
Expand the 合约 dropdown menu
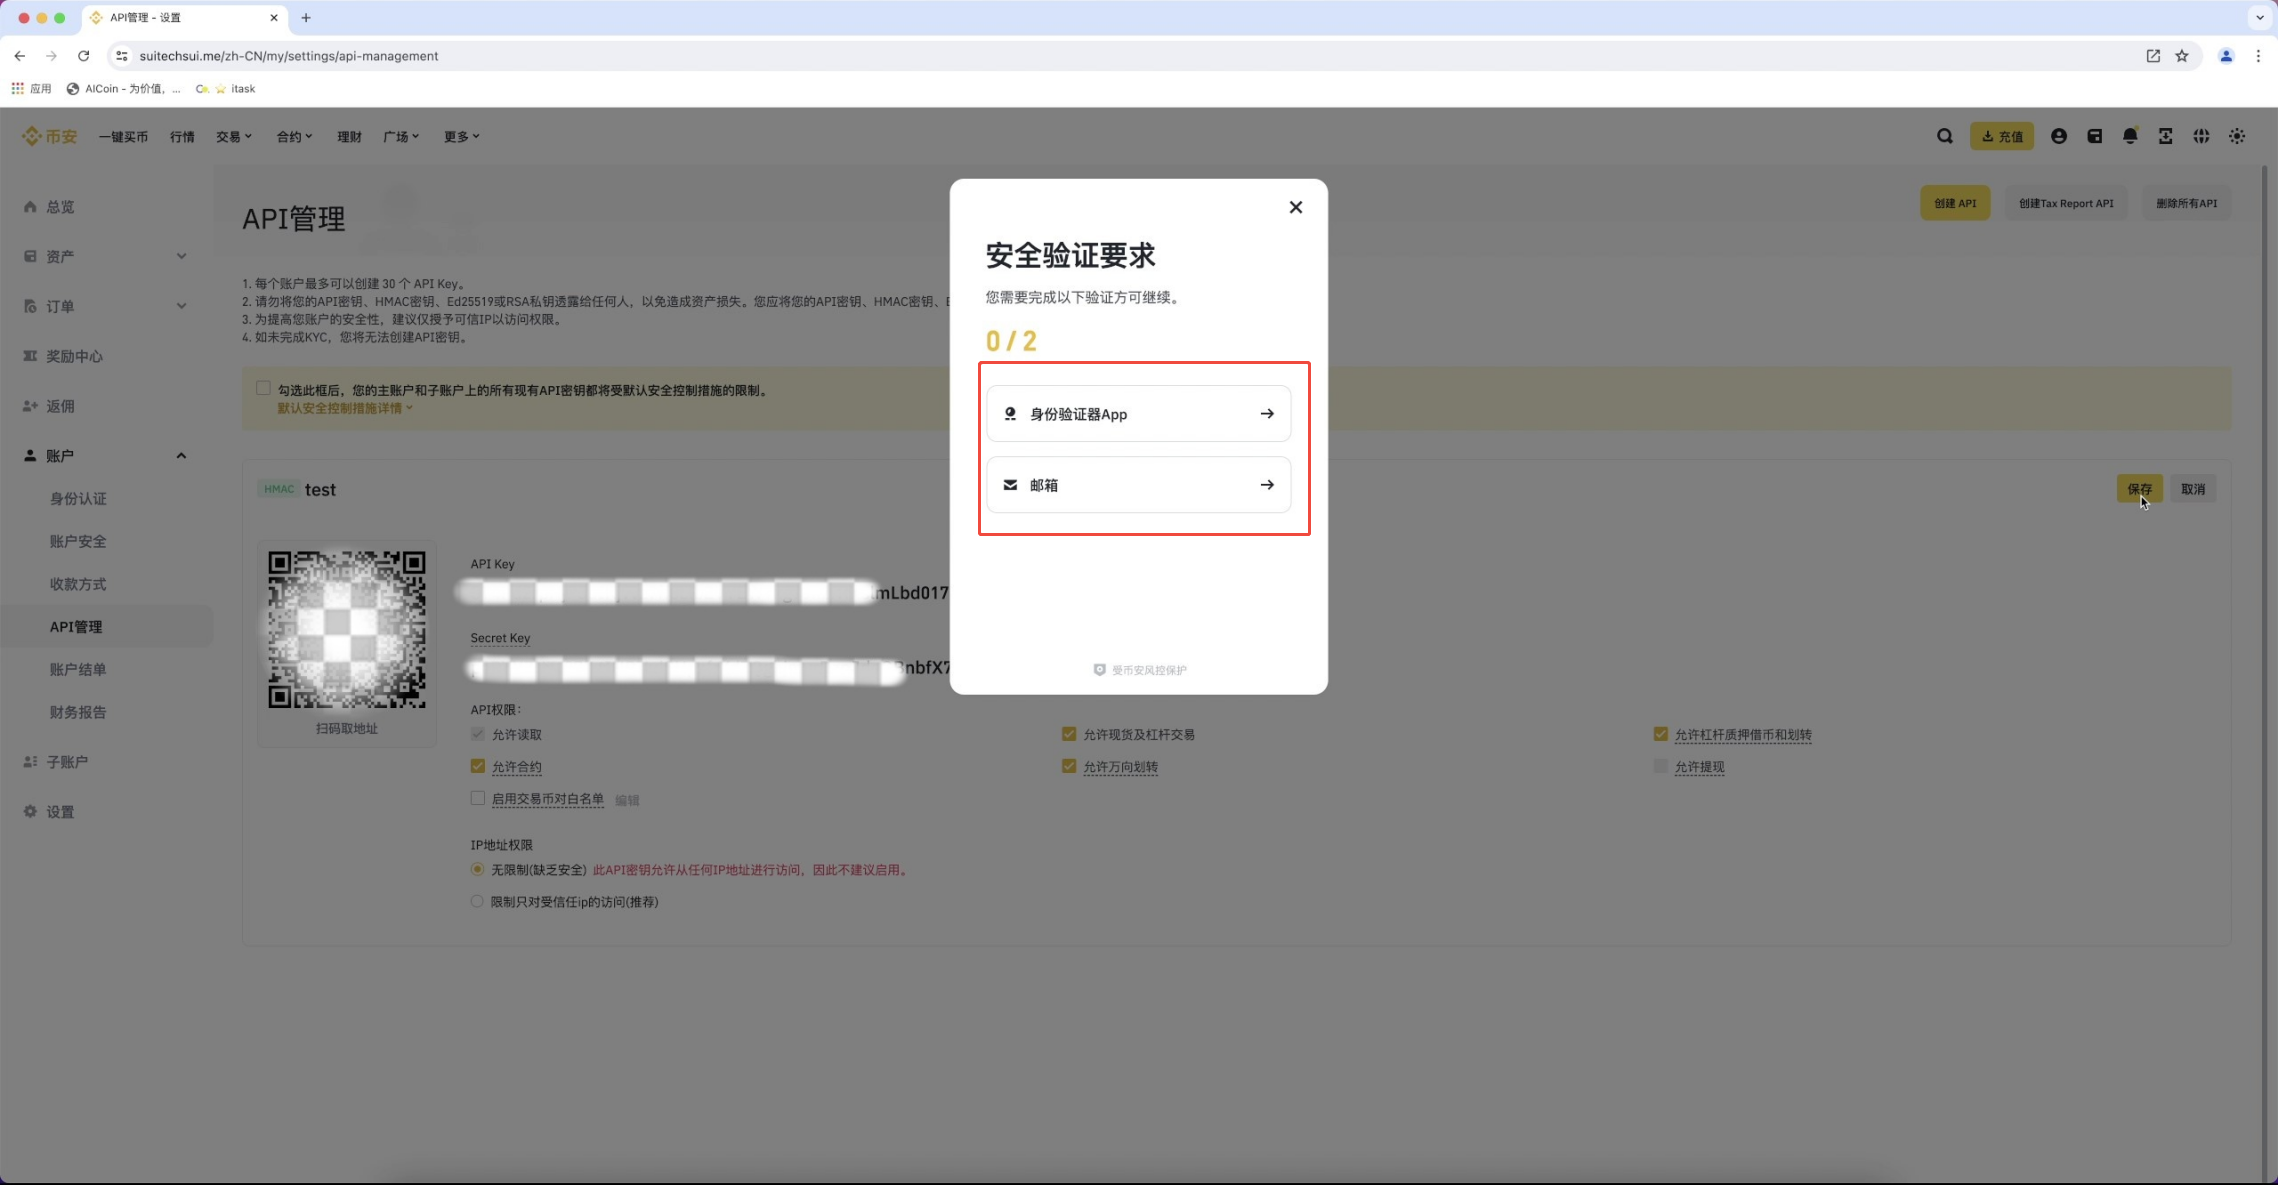point(295,137)
